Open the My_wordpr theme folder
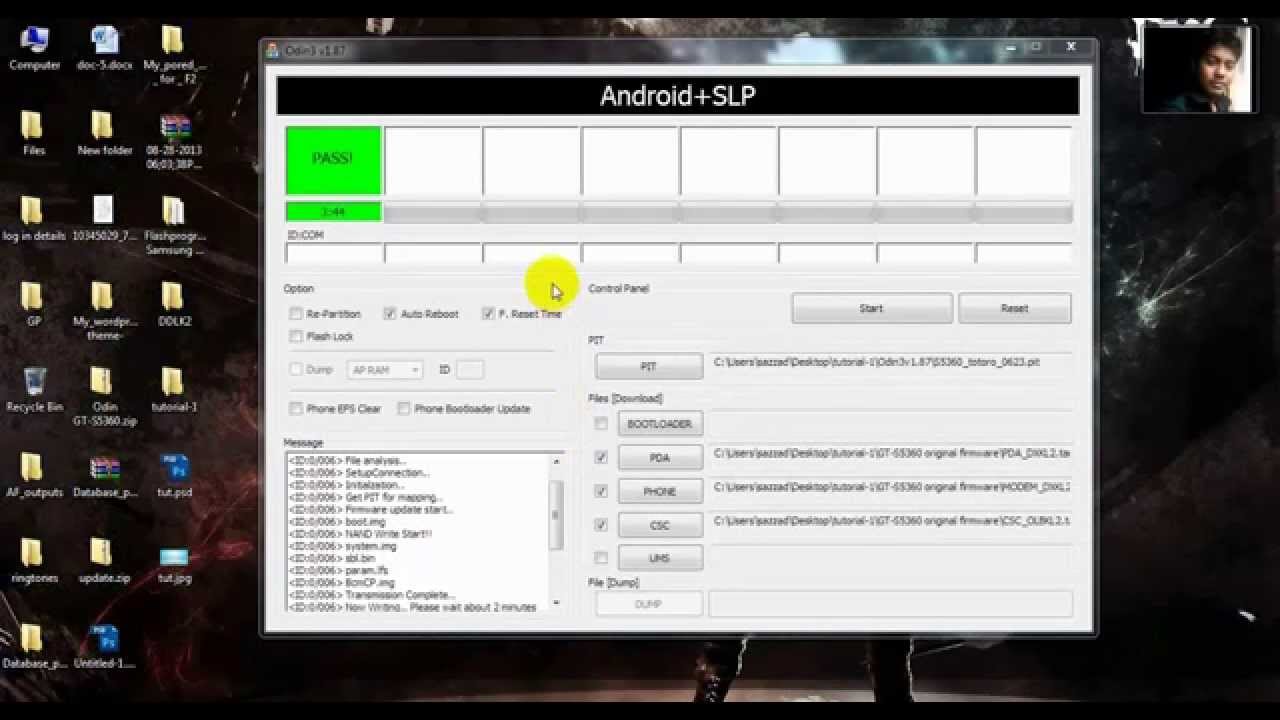This screenshot has width=1280, height=720. point(104,311)
